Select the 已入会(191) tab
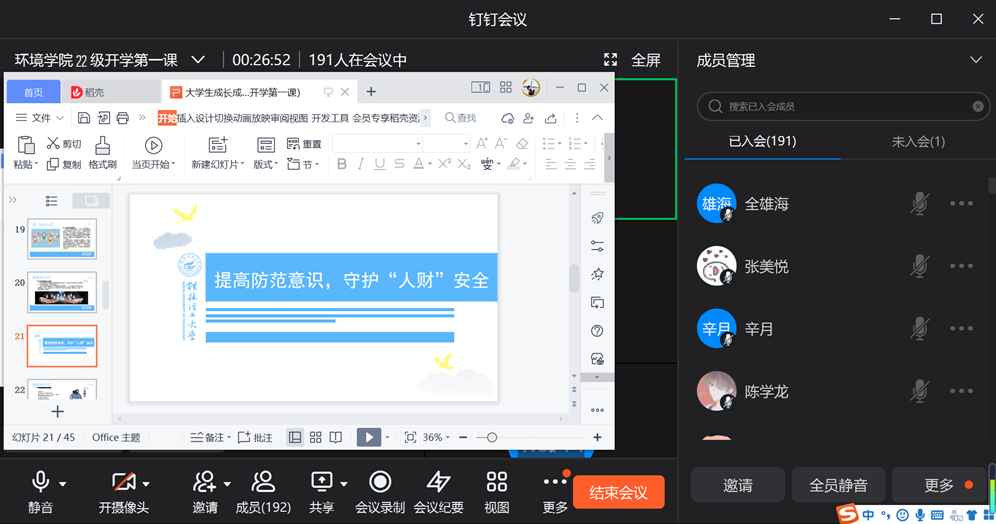996x524 pixels. [x=762, y=141]
